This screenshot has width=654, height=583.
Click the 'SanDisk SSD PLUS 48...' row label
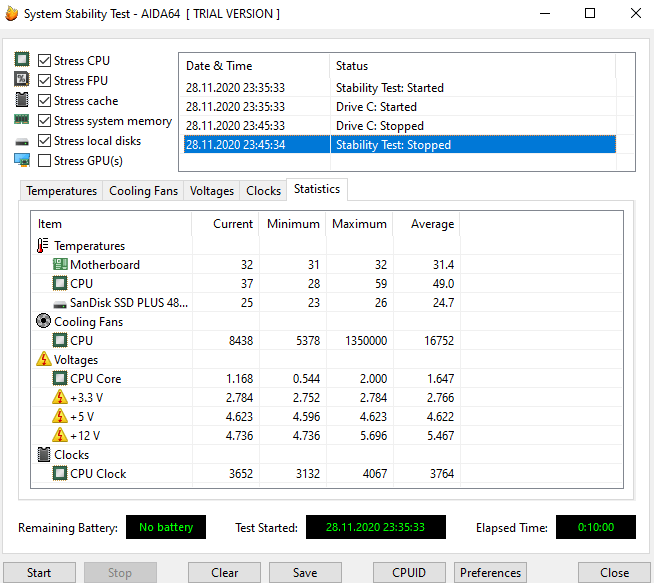click(129, 303)
